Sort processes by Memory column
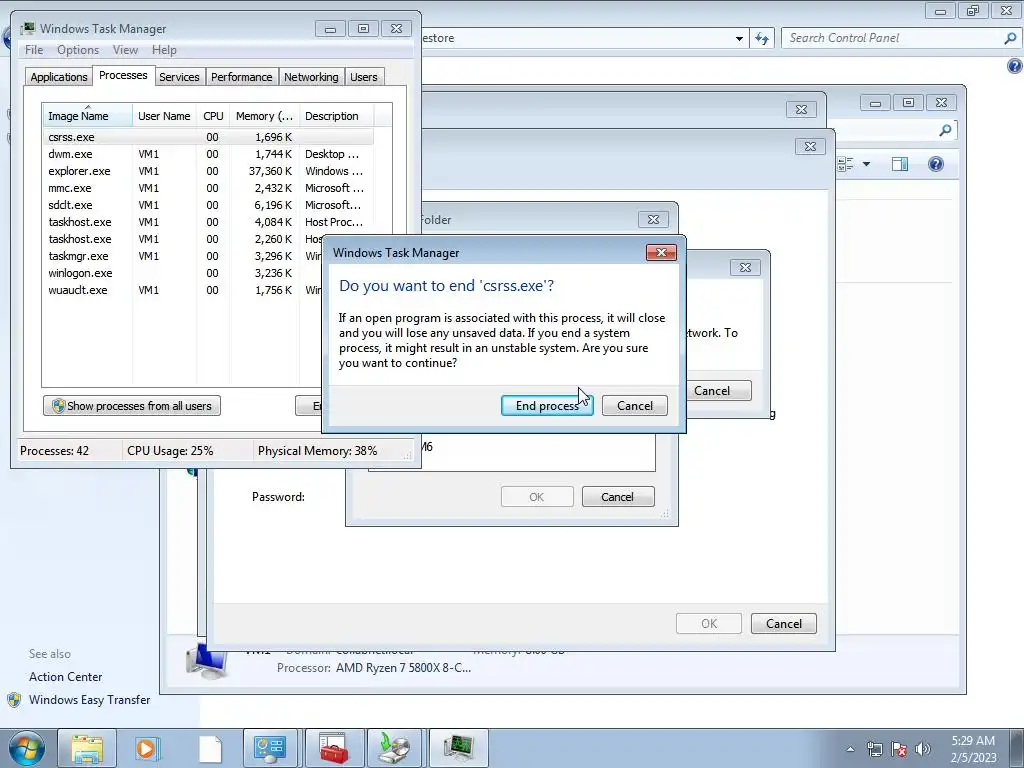The width and height of the screenshot is (1024, 768). pyautogui.click(x=264, y=116)
